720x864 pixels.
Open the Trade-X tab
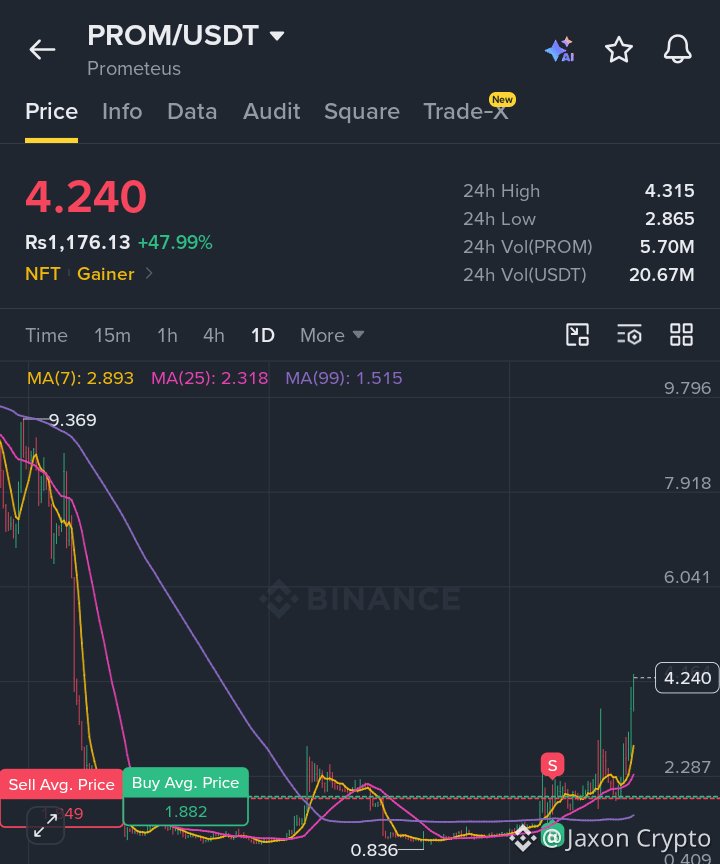[x=466, y=111]
